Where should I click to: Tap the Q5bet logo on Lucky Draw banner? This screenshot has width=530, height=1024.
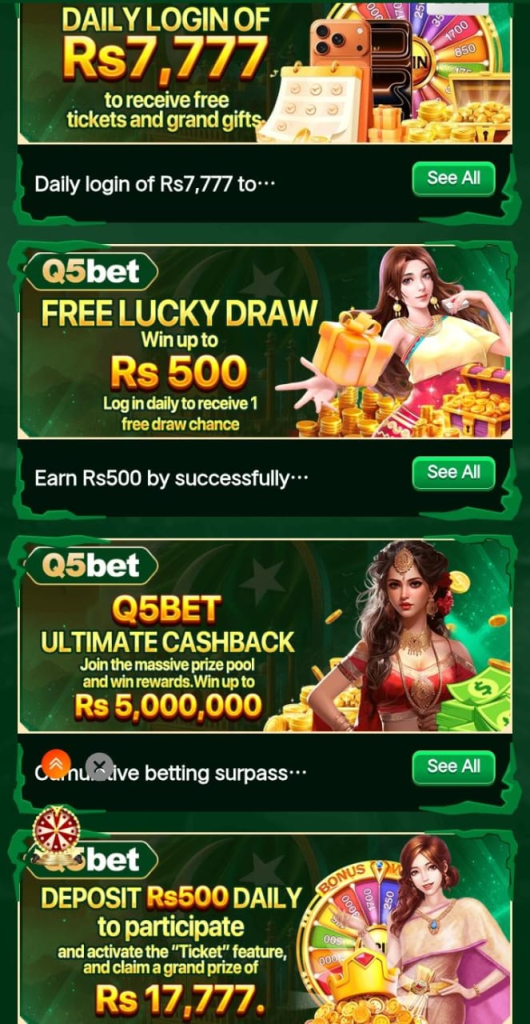[x=91, y=272]
